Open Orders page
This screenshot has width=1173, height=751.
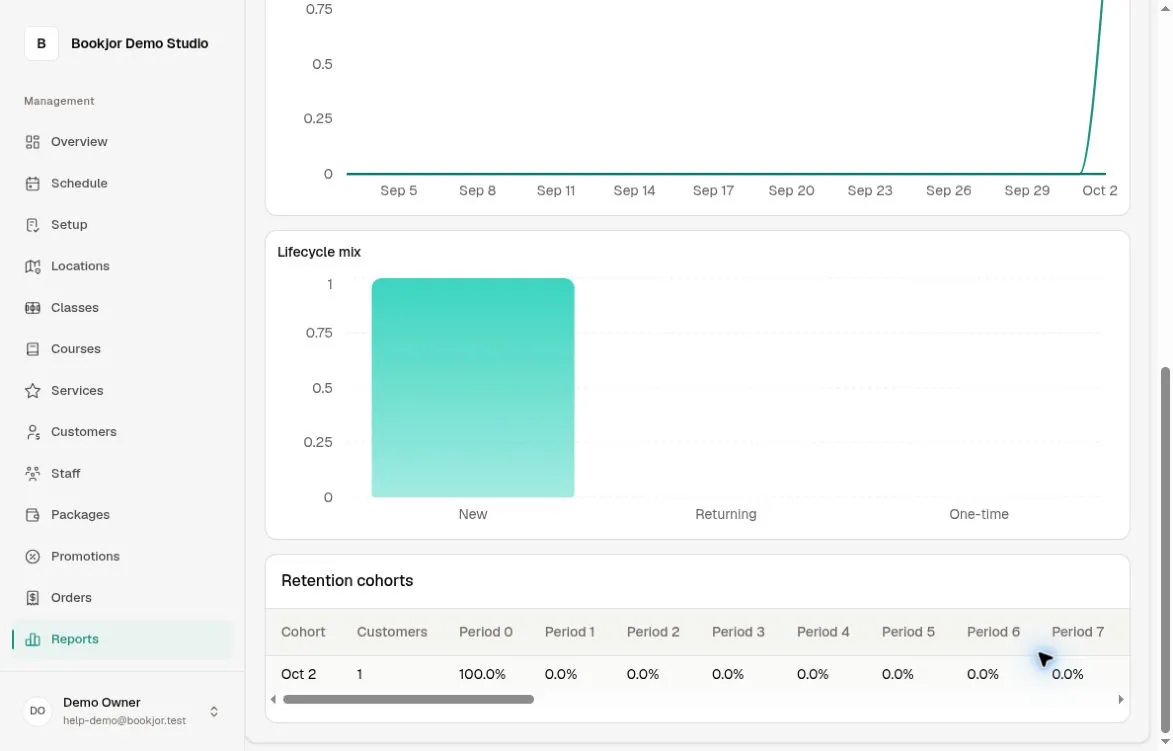121,598
